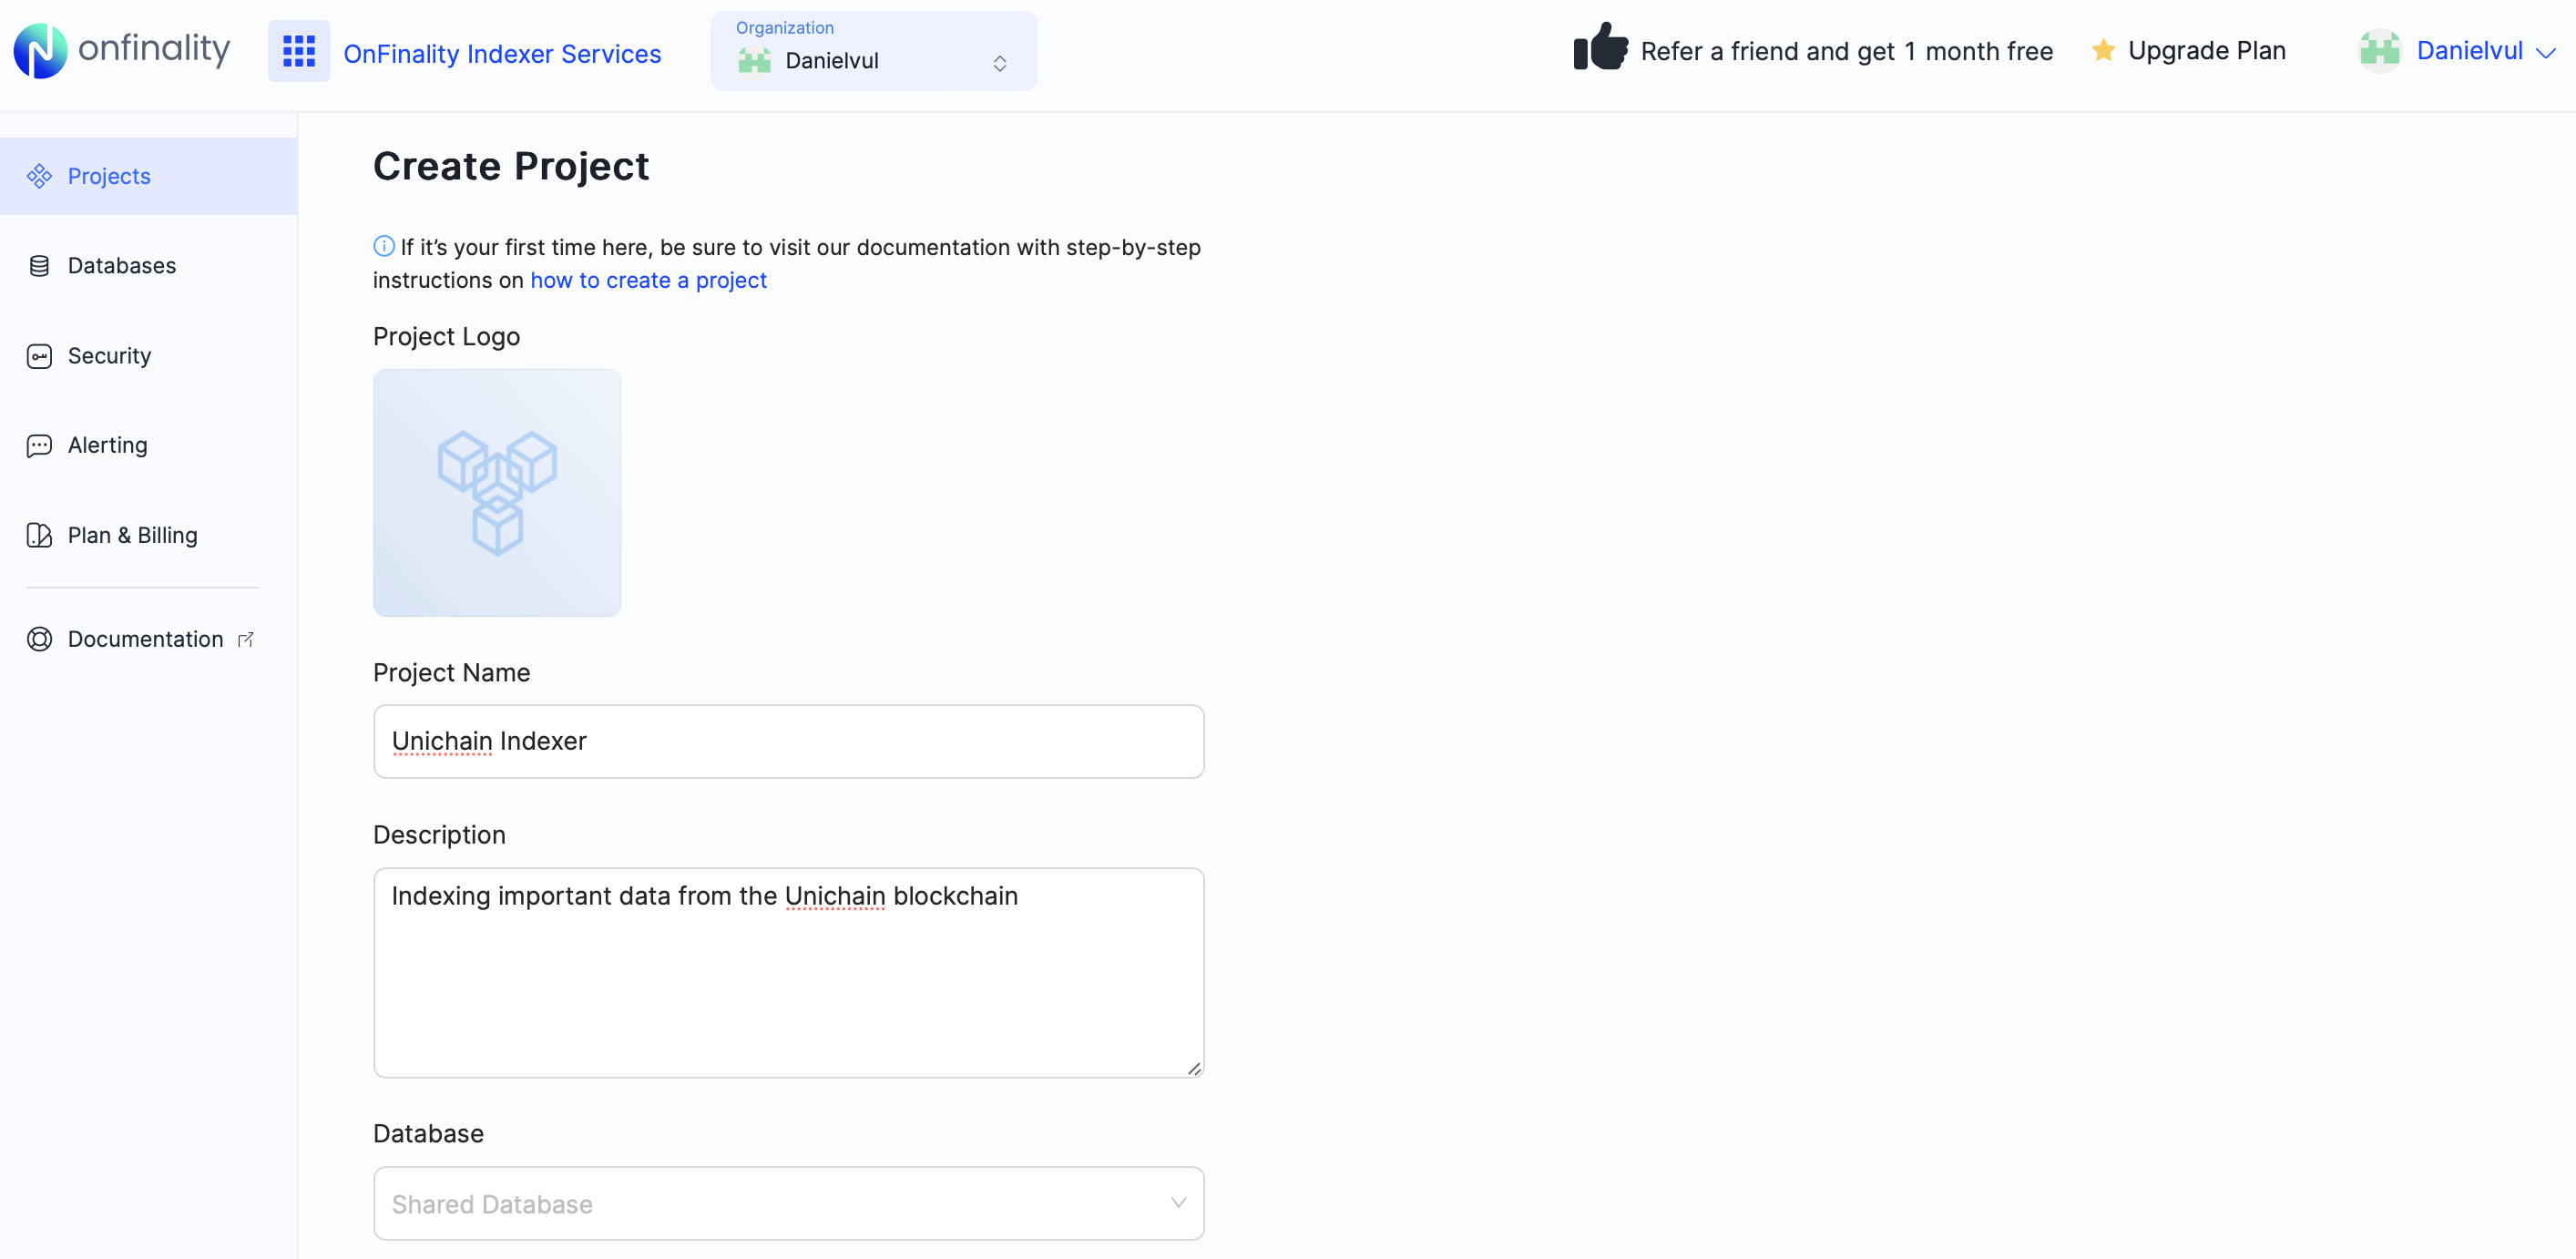
Task: Go to the Projects section
Action: coord(109,176)
